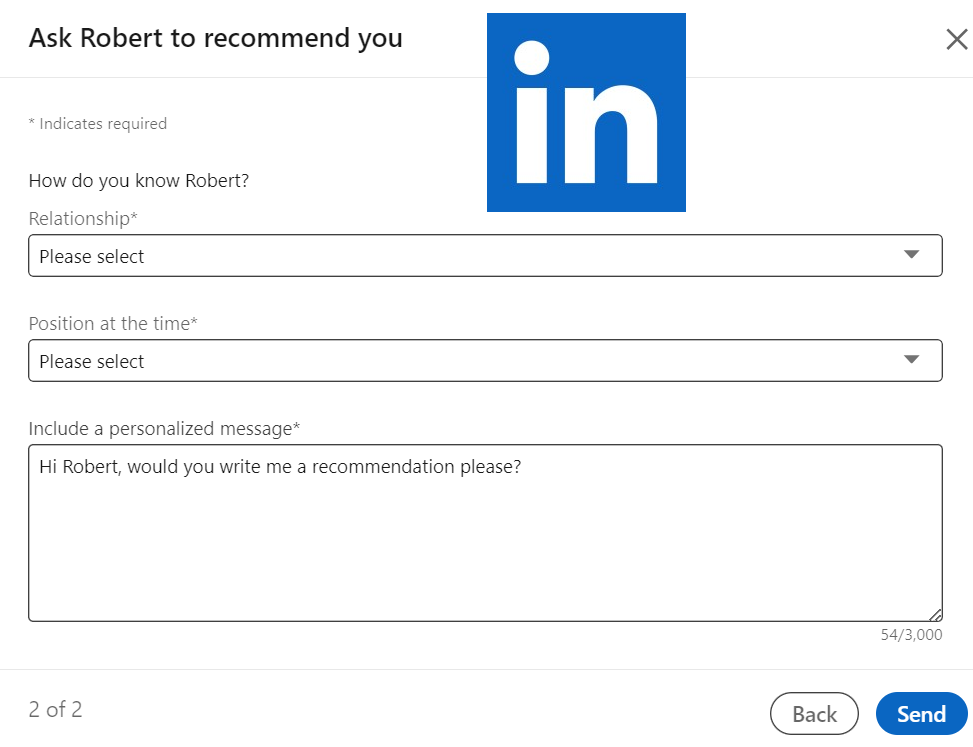Open the Position at the time selection list

[x=486, y=360]
